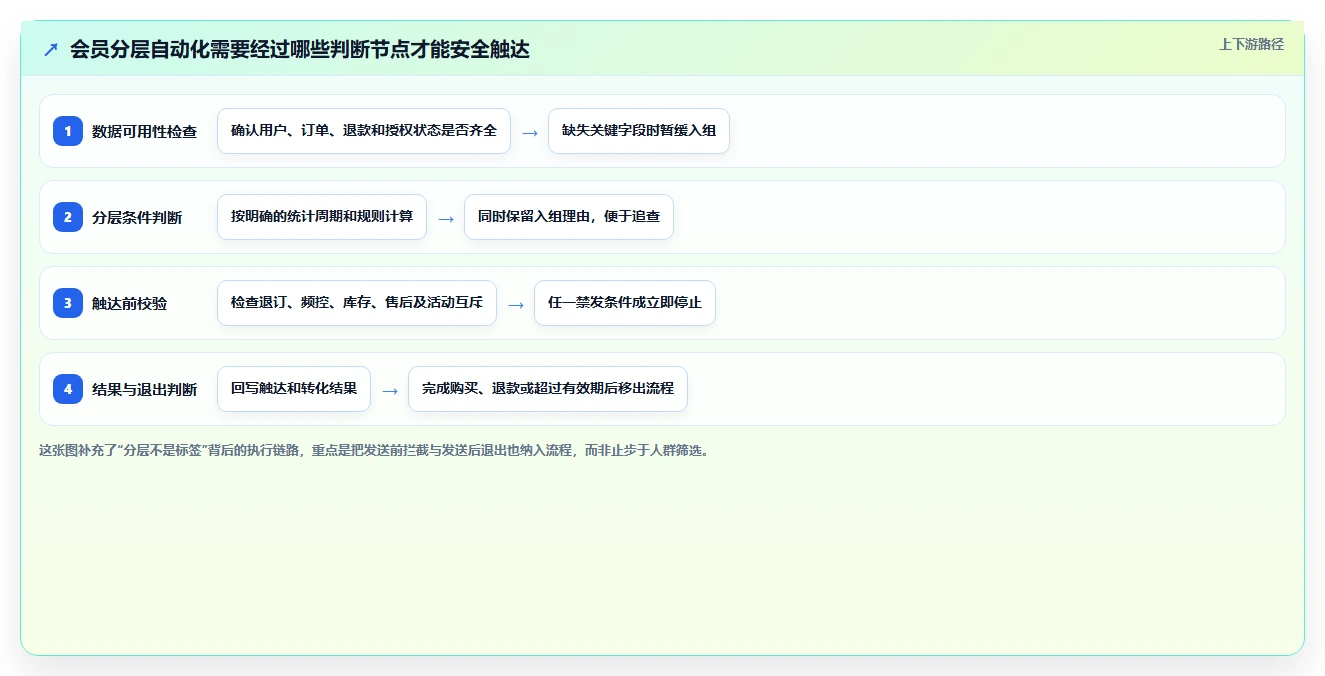The width and height of the screenshot is (1325, 676).
Task: Click the 触达前校验 step label
Action: pyautogui.click(x=130, y=303)
